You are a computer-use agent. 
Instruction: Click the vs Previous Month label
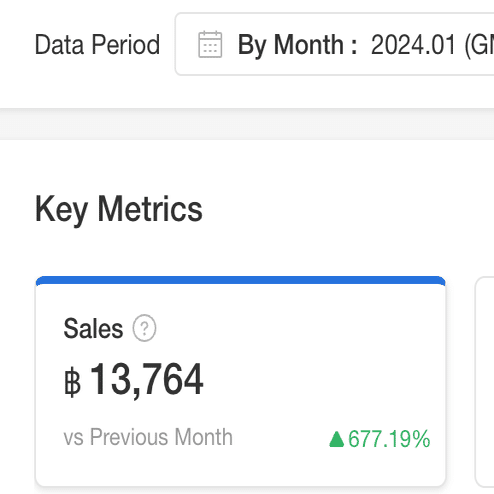[x=148, y=437]
